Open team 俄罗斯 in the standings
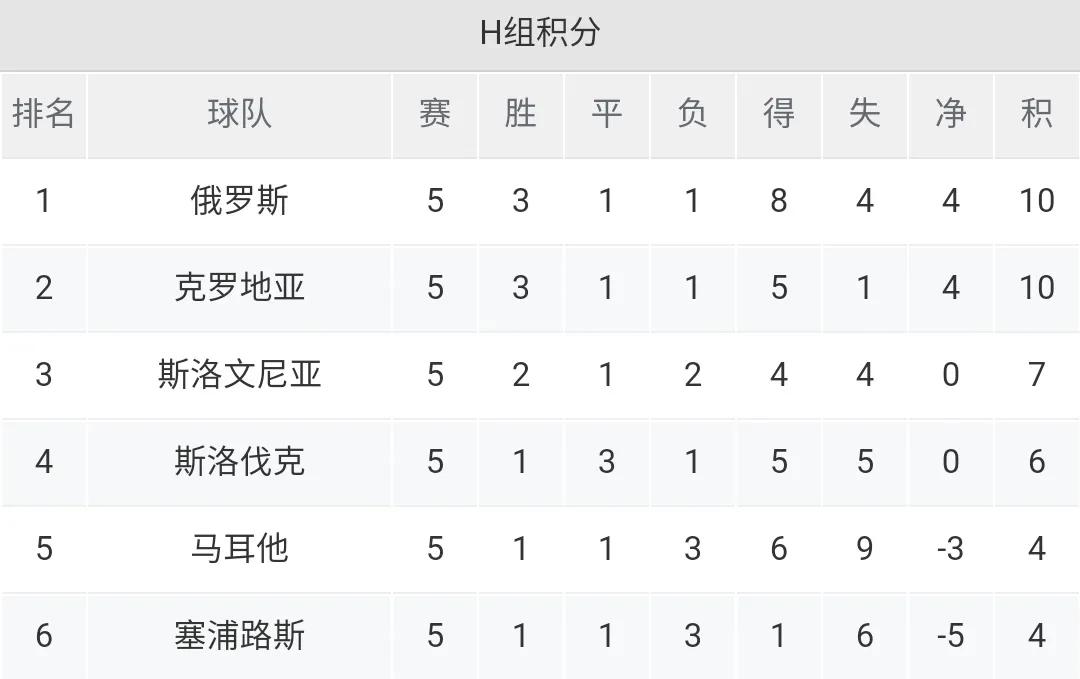 point(239,201)
